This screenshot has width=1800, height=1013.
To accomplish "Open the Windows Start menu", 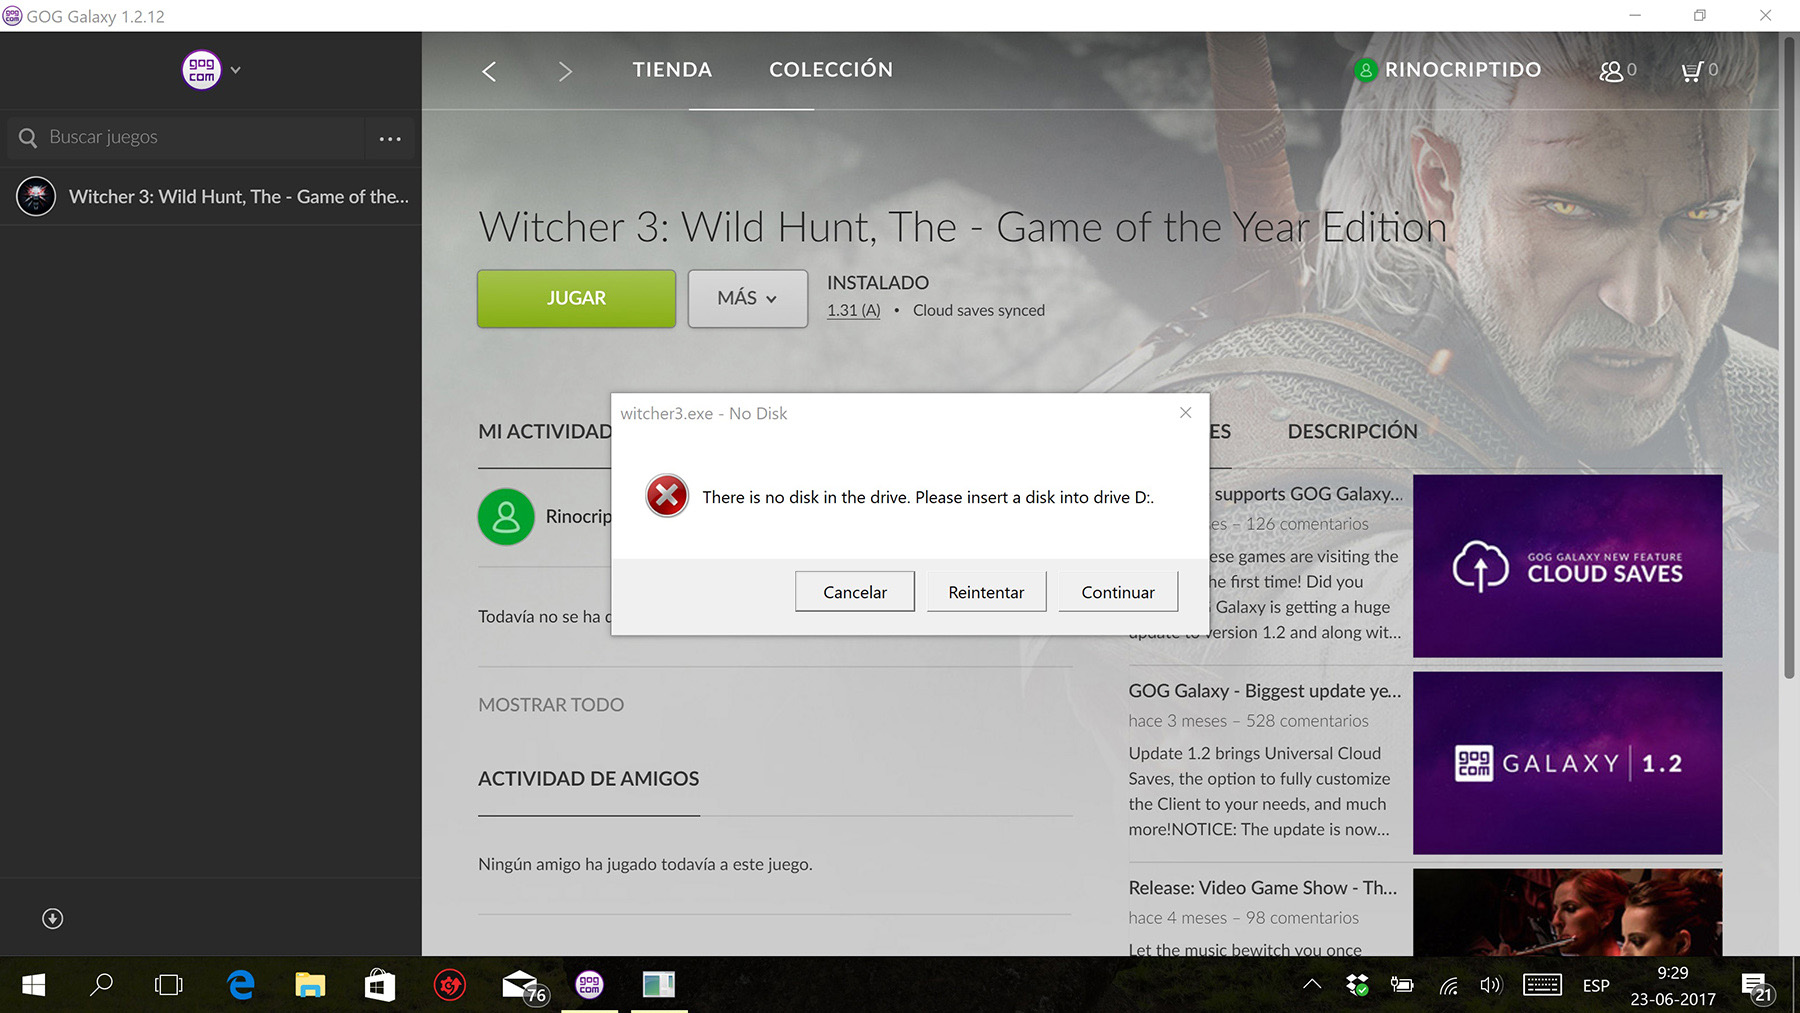I will tap(33, 985).
